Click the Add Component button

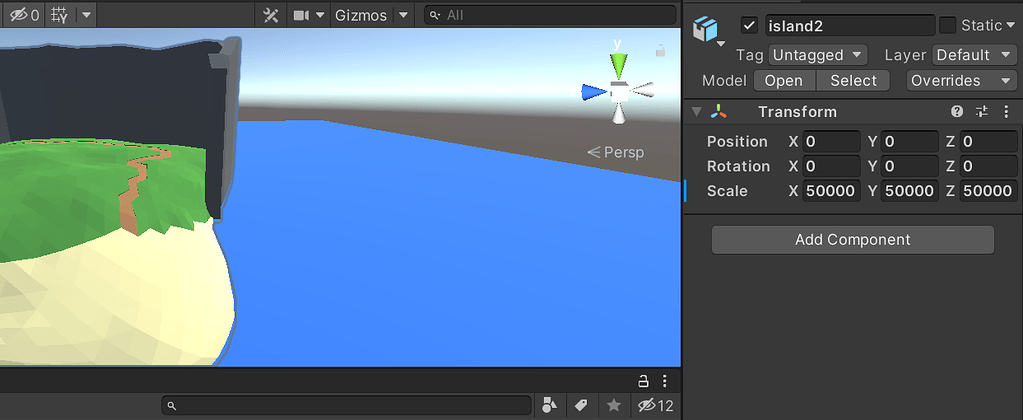click(853, 240)
